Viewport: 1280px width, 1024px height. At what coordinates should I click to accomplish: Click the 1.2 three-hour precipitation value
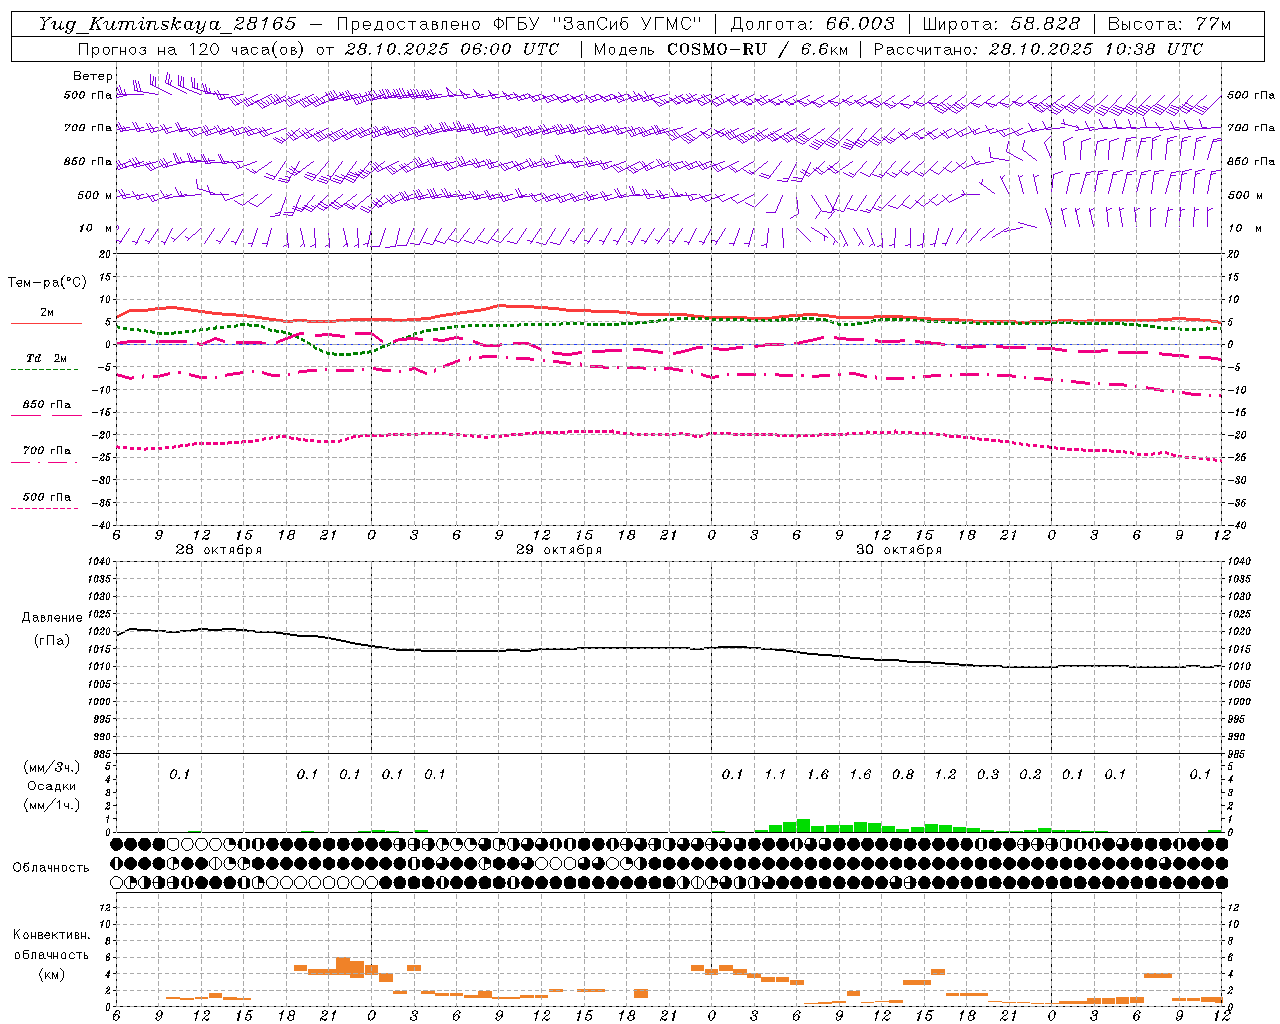click(x=945, y=774)
